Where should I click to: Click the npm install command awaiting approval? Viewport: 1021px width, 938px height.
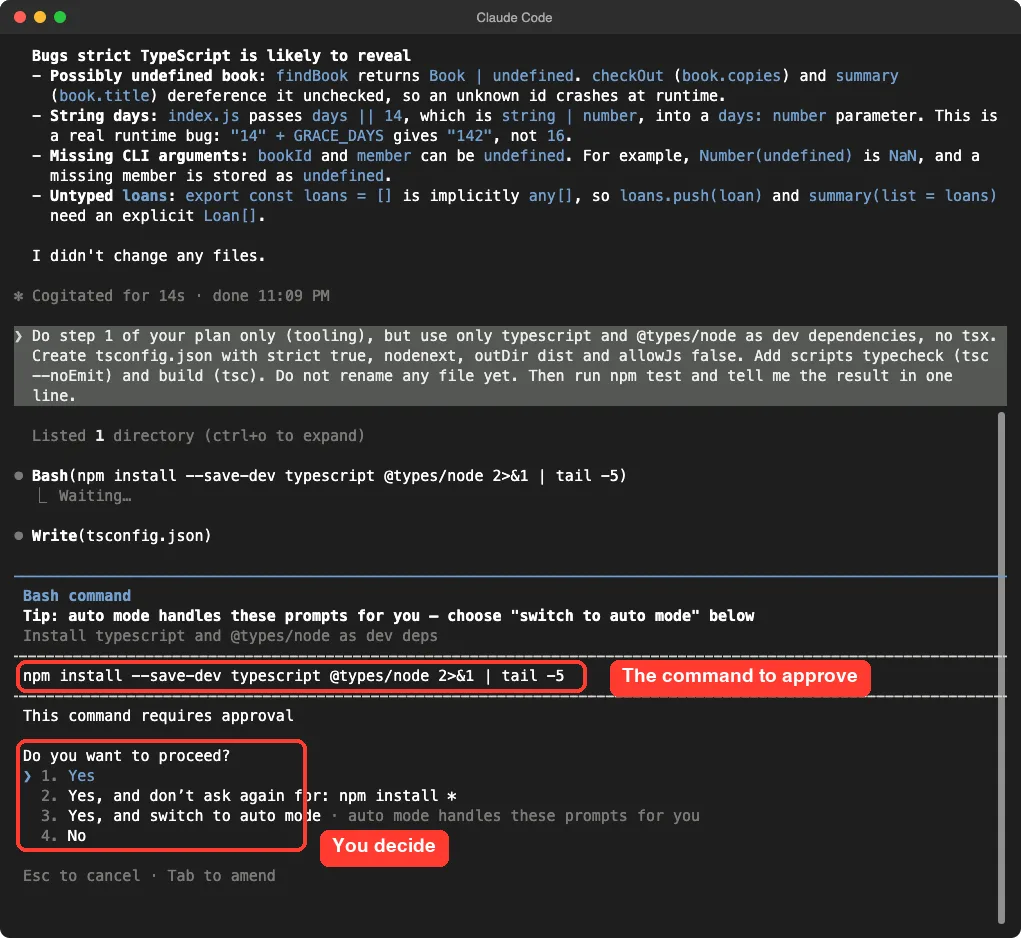click(294, 676)
